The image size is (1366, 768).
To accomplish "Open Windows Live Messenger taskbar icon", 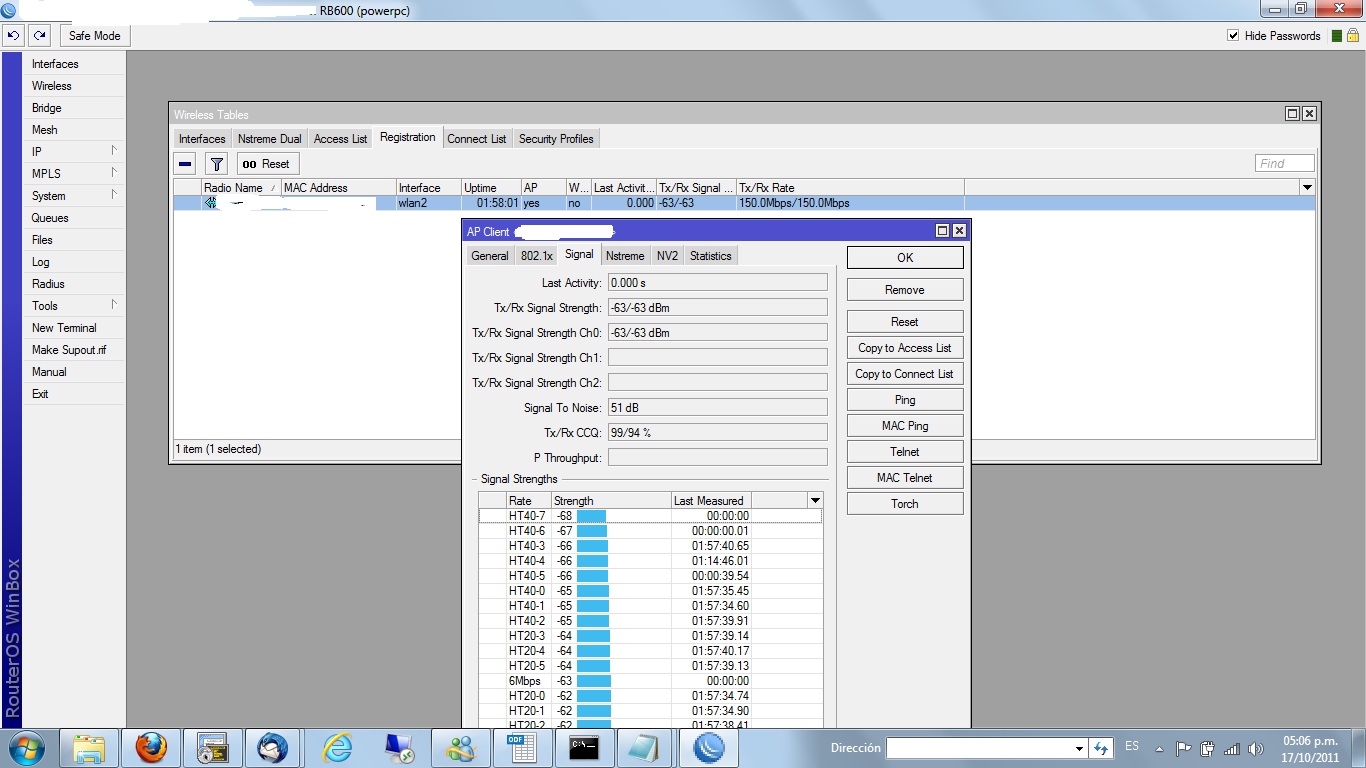I will [x=461, y=748].
